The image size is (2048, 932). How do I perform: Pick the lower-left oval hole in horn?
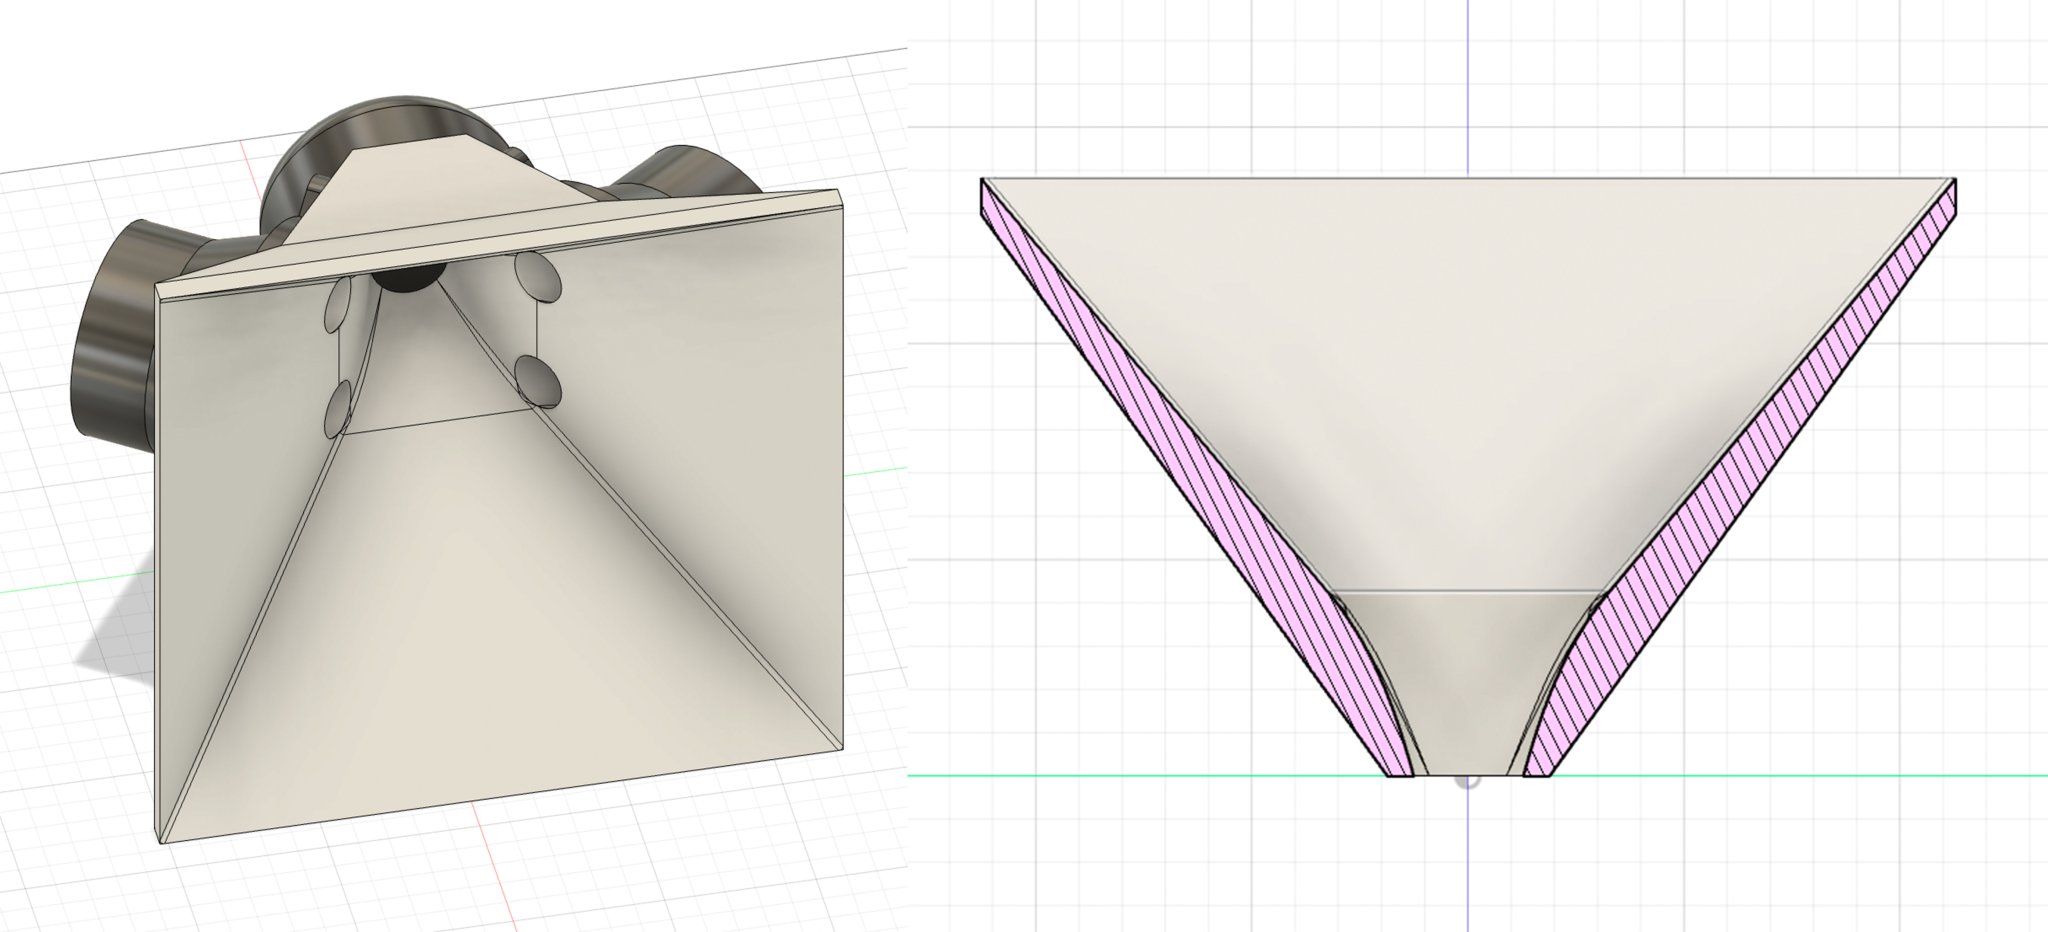(336, 409)
